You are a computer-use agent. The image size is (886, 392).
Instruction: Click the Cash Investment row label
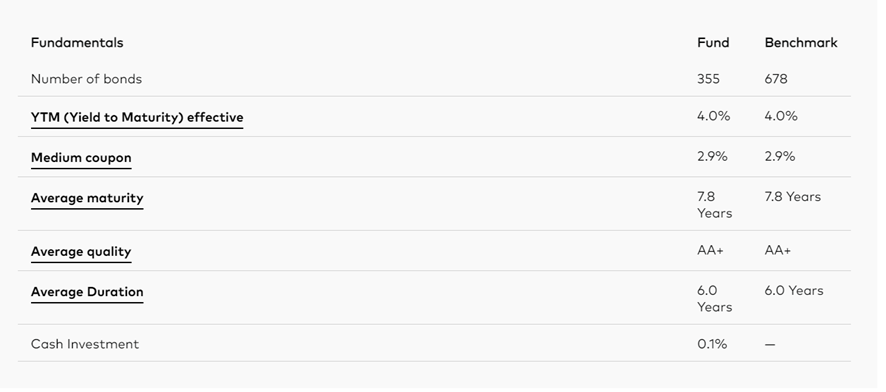click(x=85, y=344)
